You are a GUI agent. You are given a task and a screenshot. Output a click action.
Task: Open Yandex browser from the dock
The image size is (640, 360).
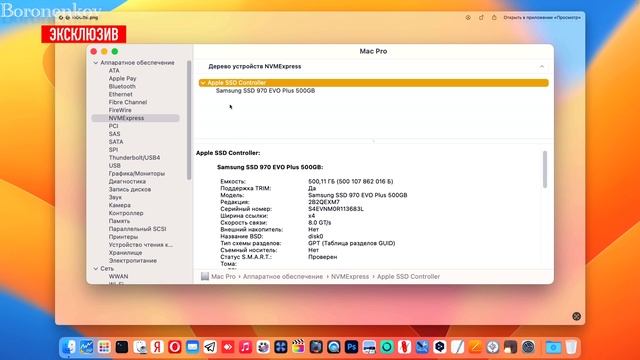point(157,347)
